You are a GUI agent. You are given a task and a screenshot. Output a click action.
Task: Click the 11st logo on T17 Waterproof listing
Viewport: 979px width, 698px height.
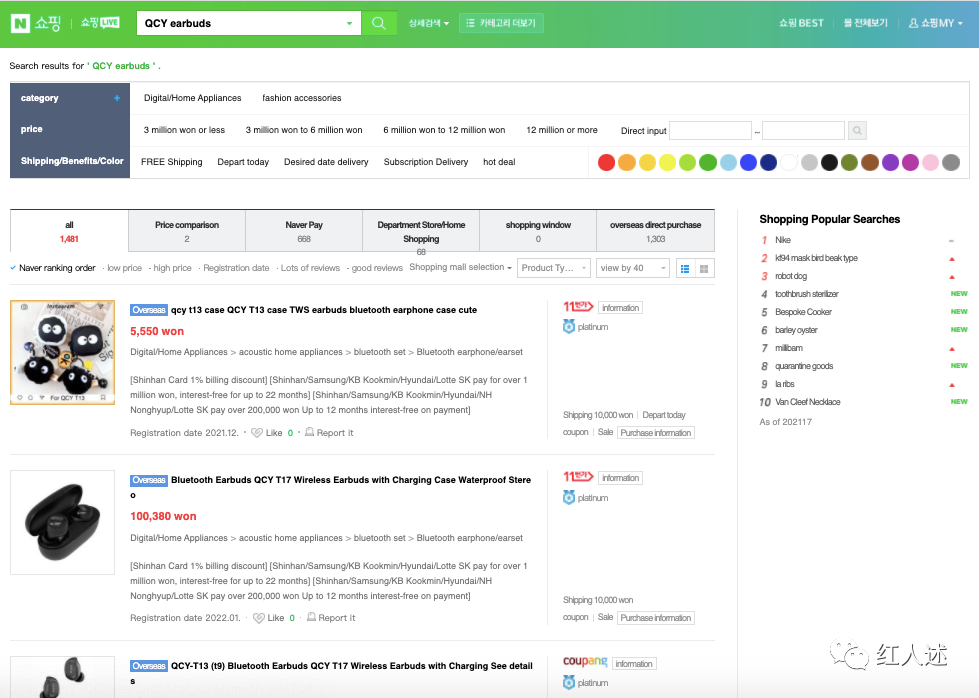click(578, 477)
